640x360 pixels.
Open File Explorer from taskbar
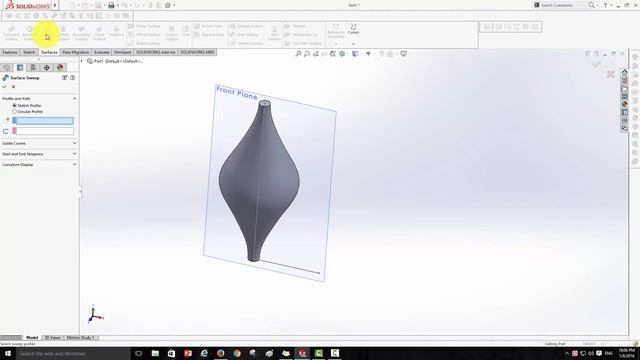155,353
